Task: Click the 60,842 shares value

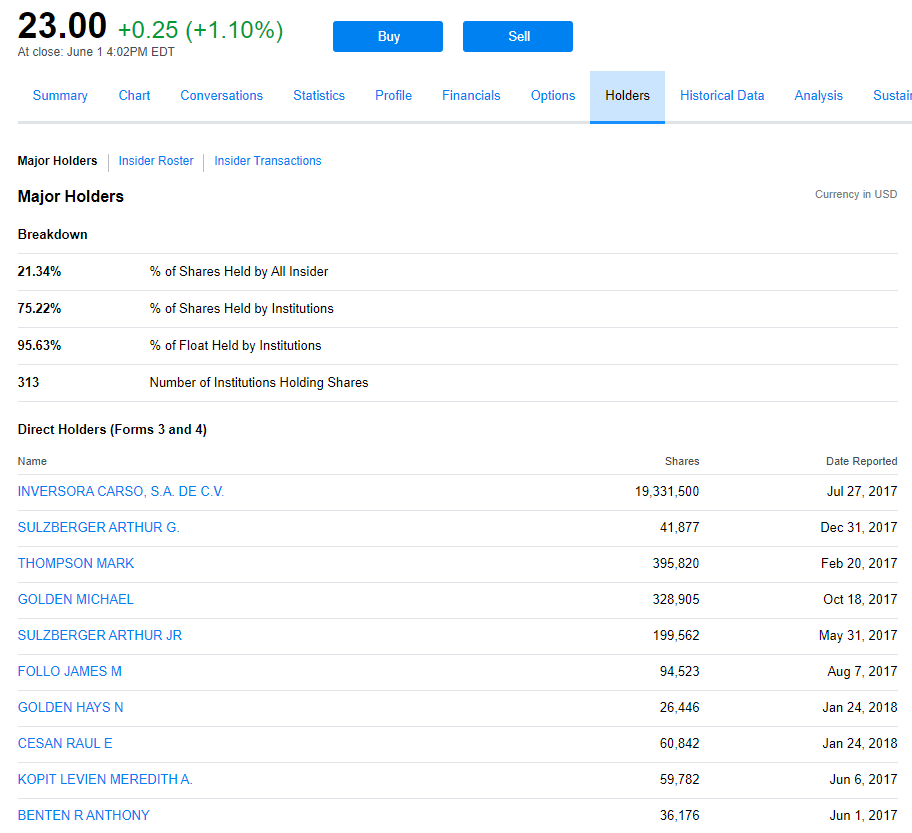Action: click(679, 745)
